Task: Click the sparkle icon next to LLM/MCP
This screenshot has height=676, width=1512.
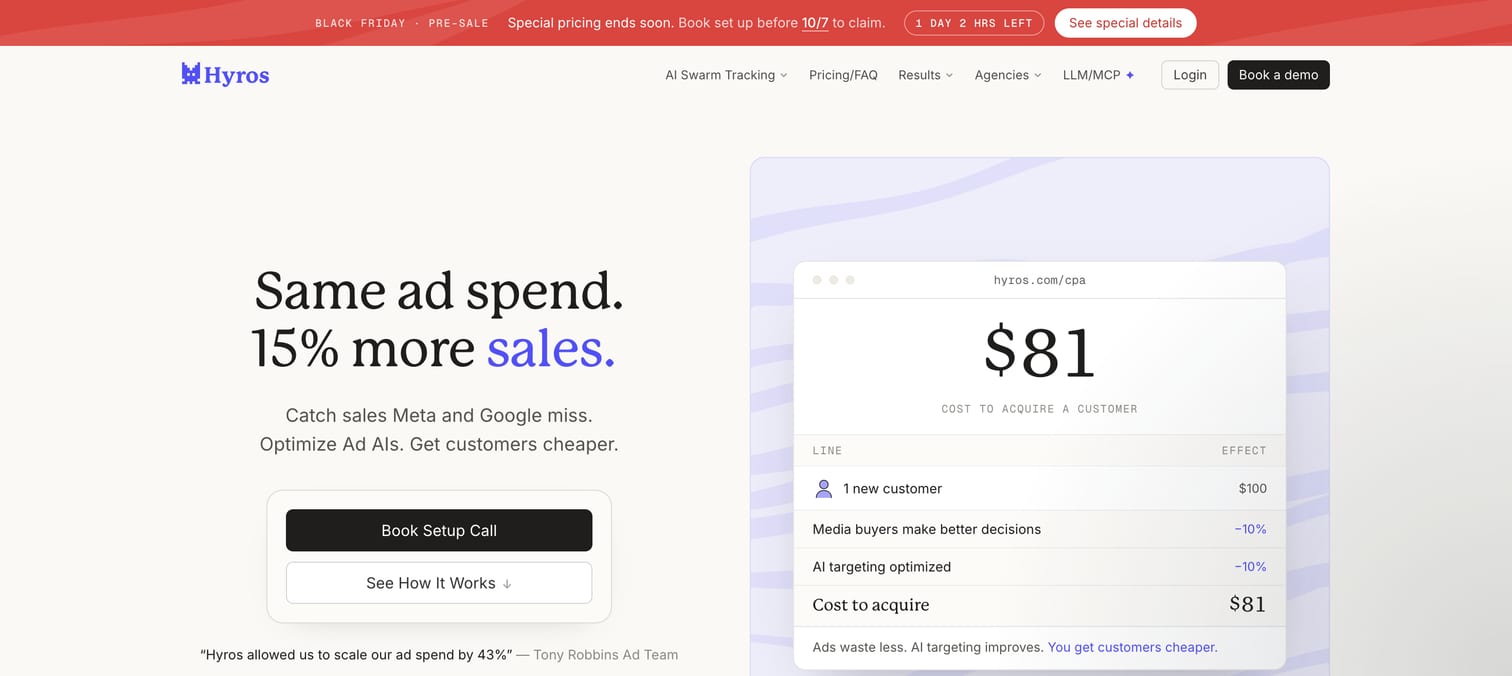Action: coord(1130,75)
